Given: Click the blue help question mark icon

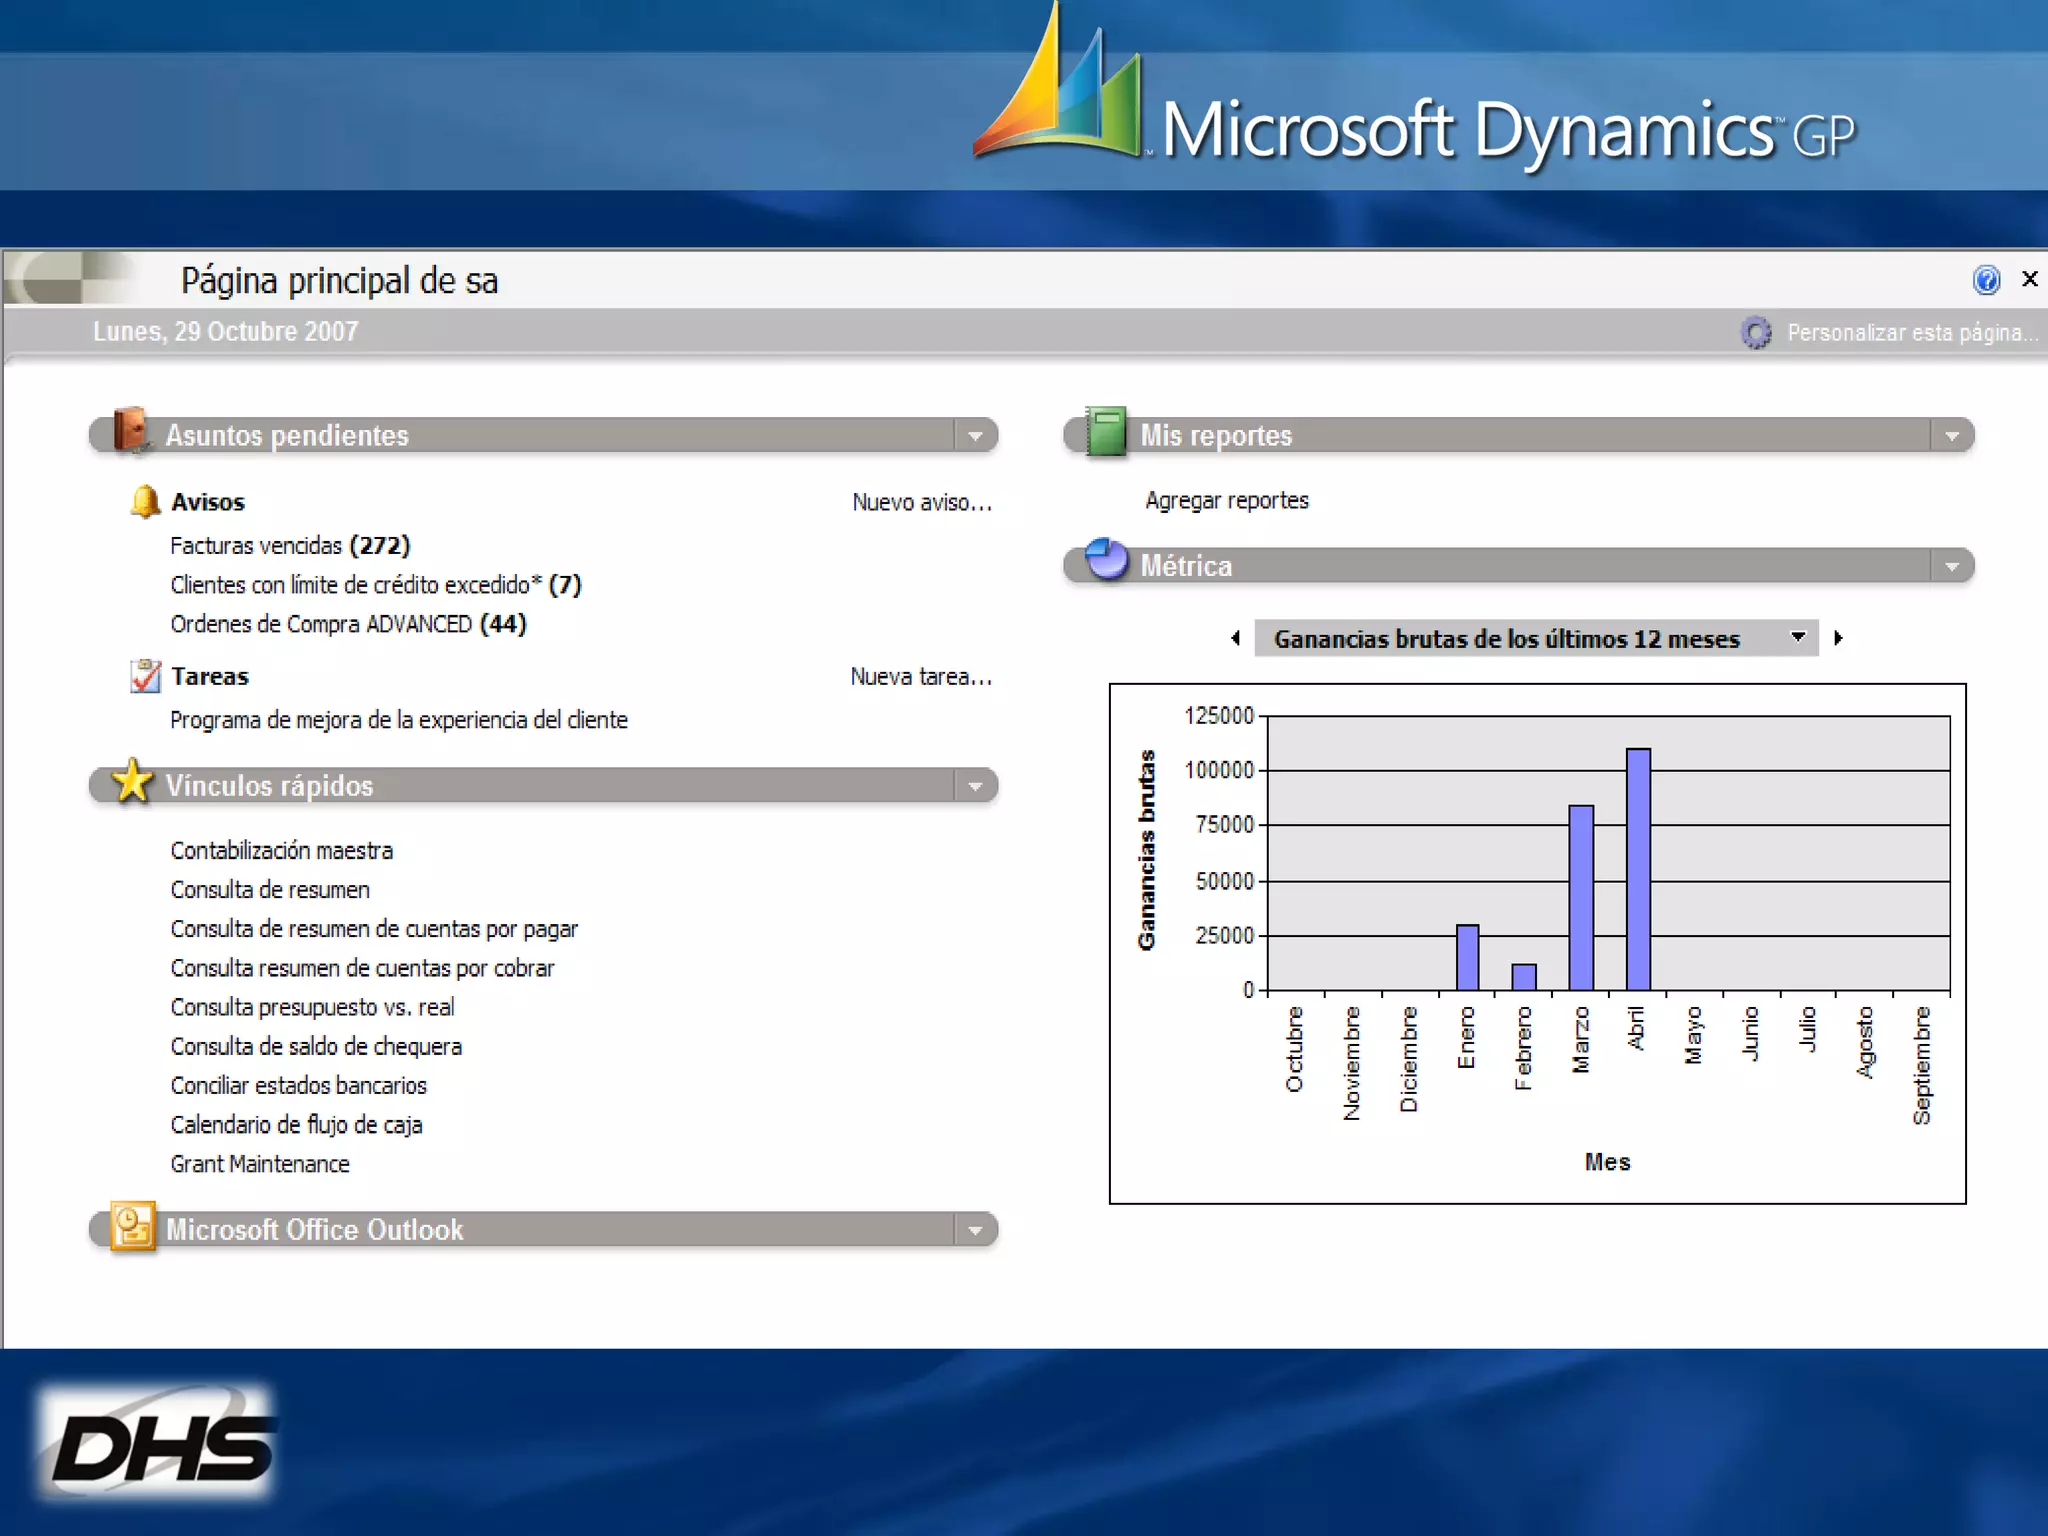Looking at the screenshot, I should (x=1986, y=280).
